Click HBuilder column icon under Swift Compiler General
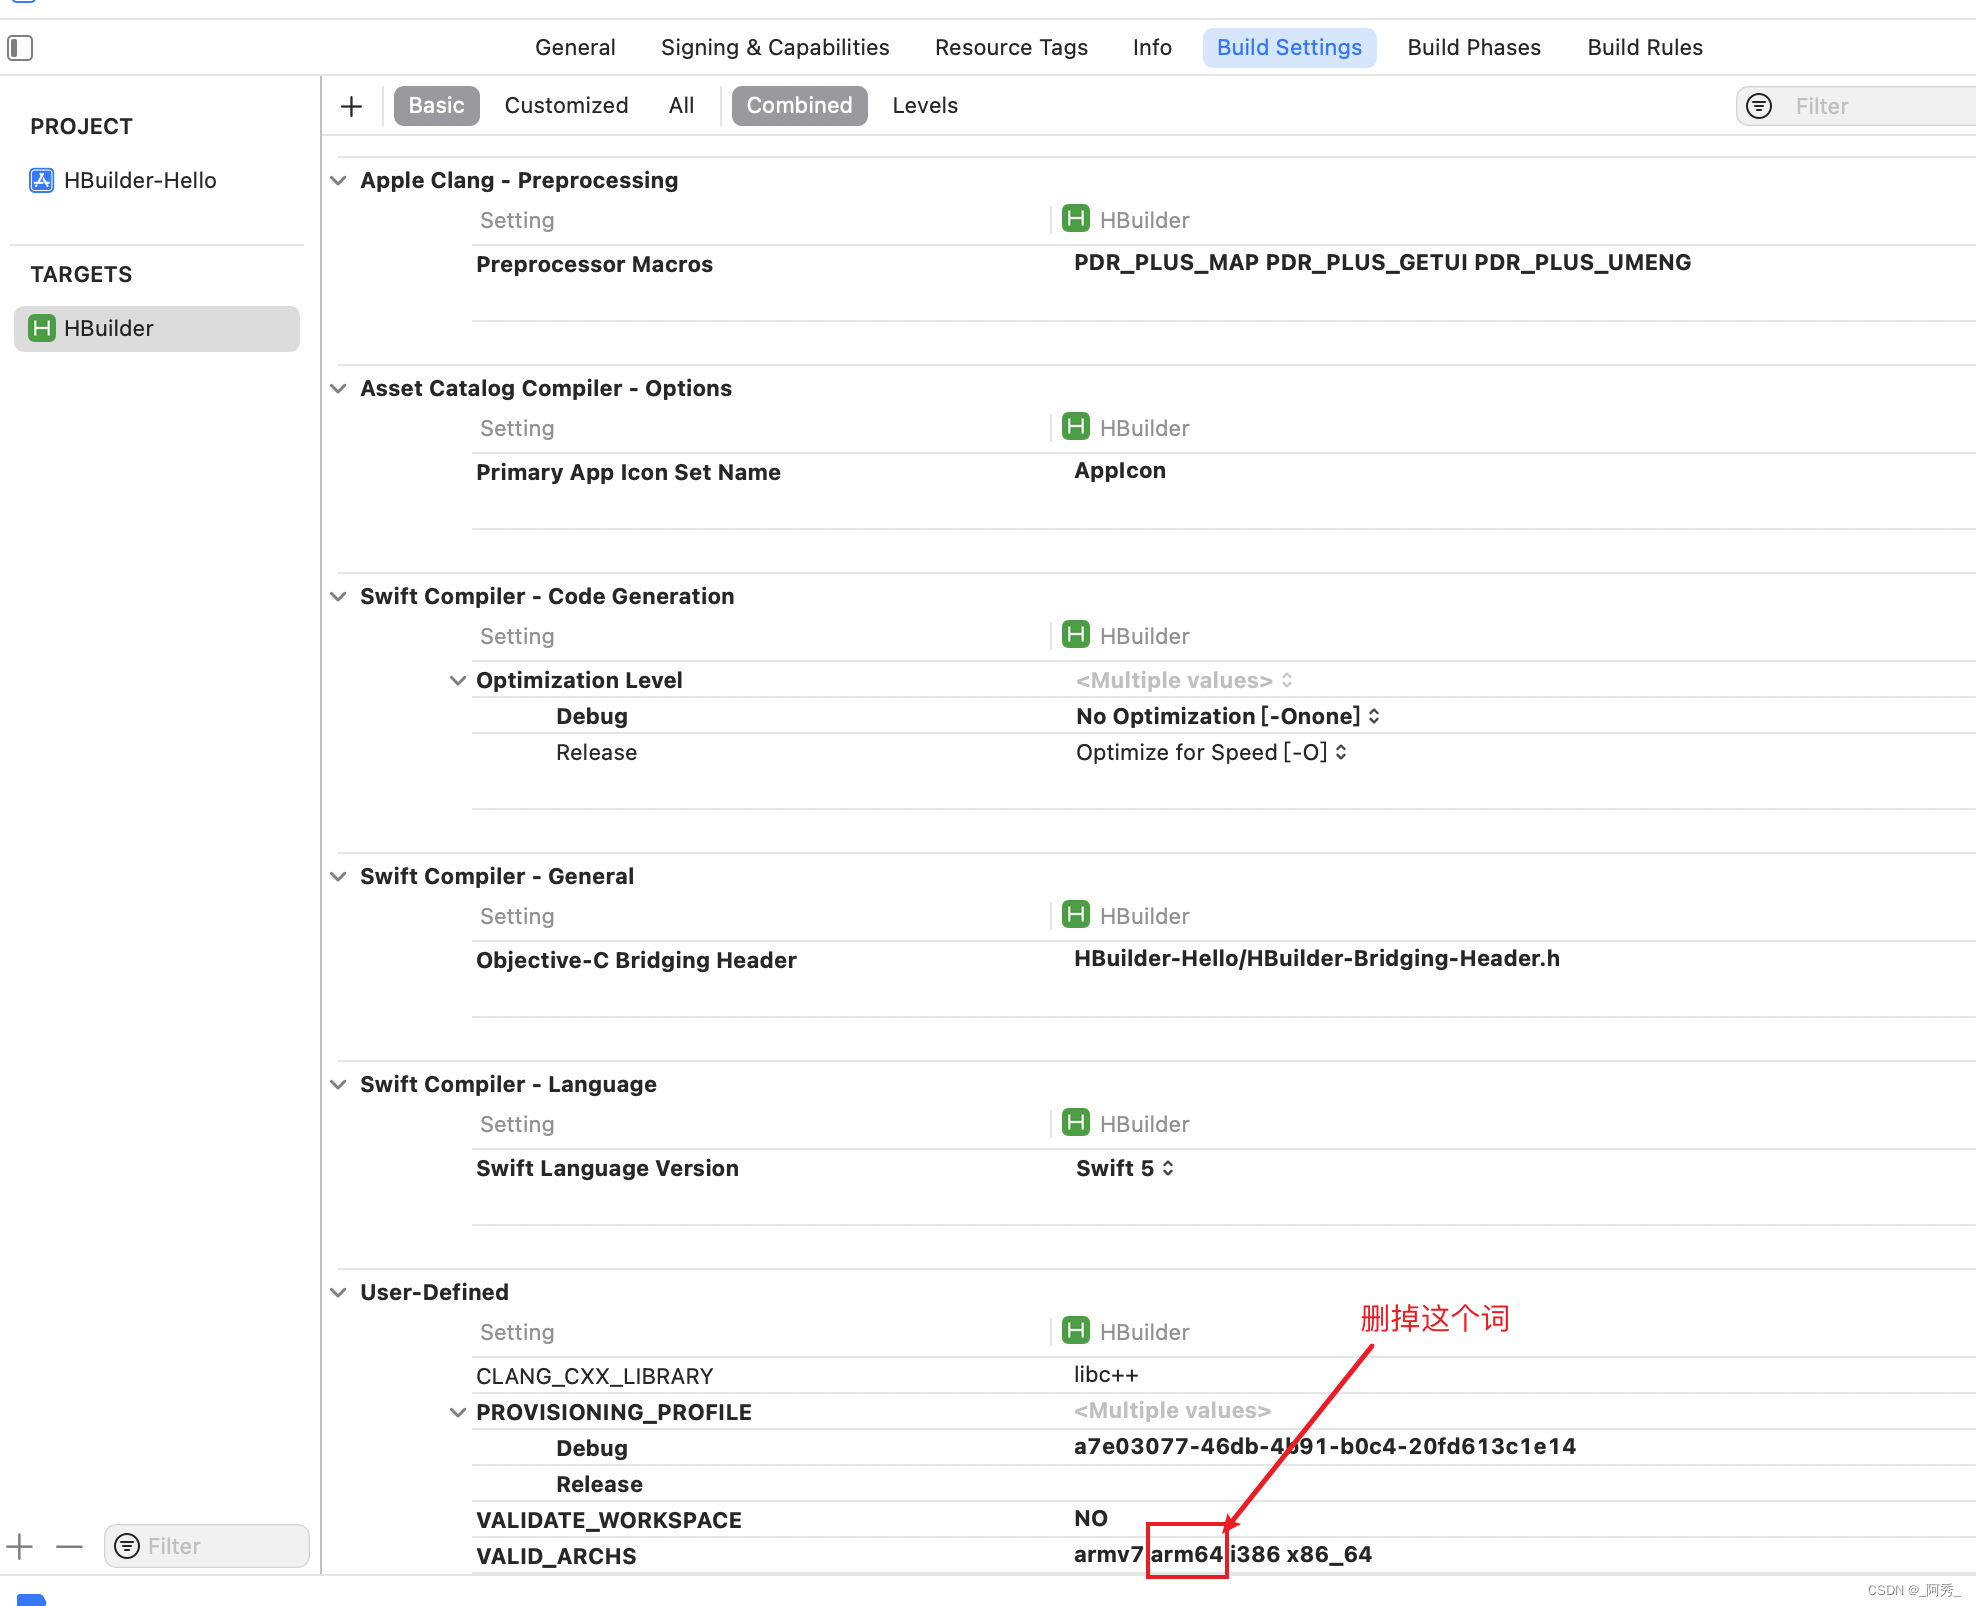Image resolution: width=1976 pixels, height=1606 pixels. (x=1076, y=915)
